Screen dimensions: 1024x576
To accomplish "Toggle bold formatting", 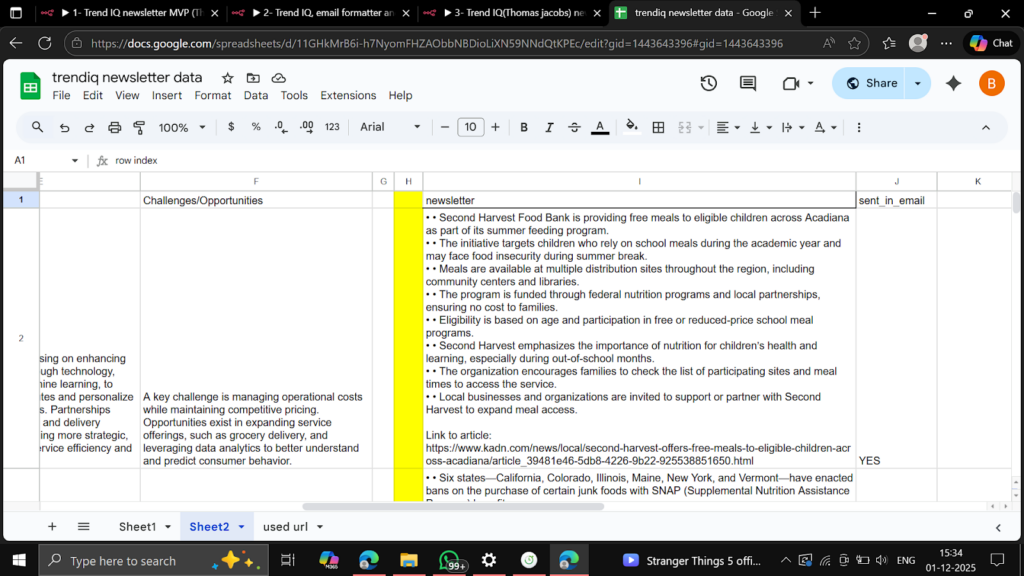I will [x=523, y=127].
